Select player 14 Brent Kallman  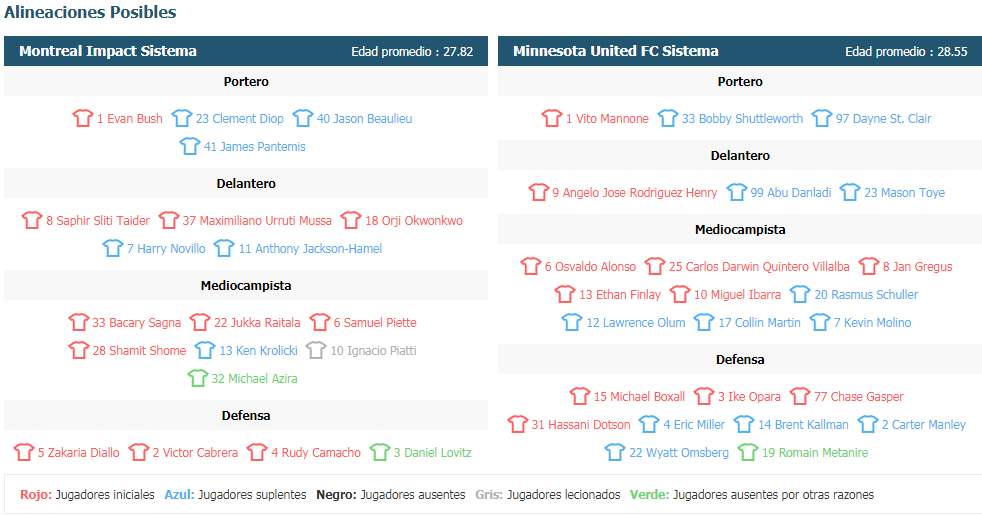click(804, 425)
